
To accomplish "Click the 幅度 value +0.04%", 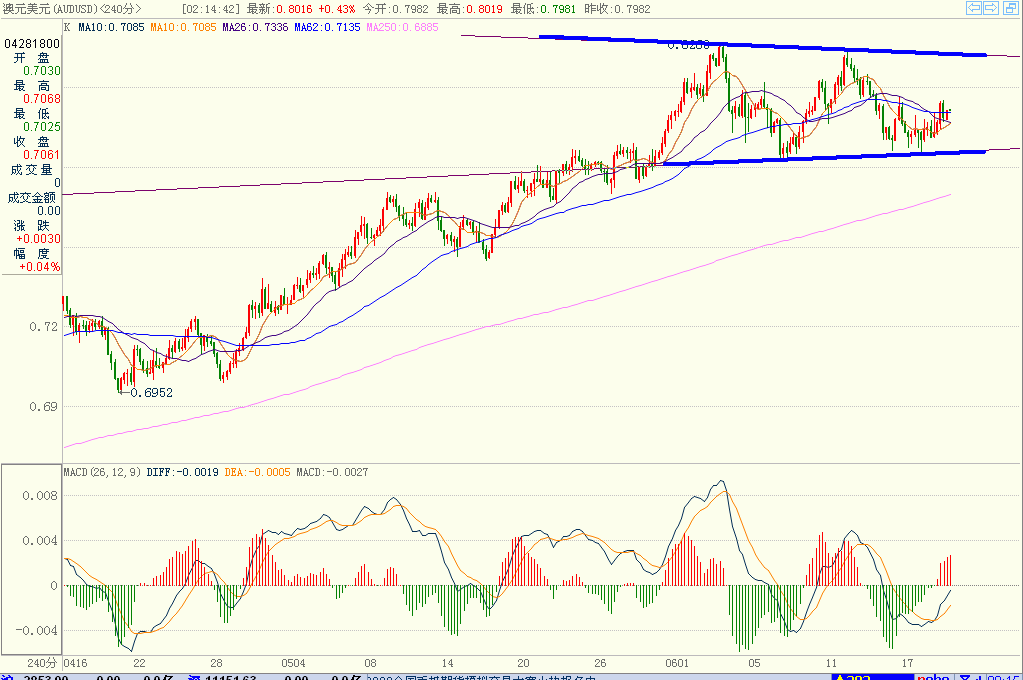I will 40,267.
